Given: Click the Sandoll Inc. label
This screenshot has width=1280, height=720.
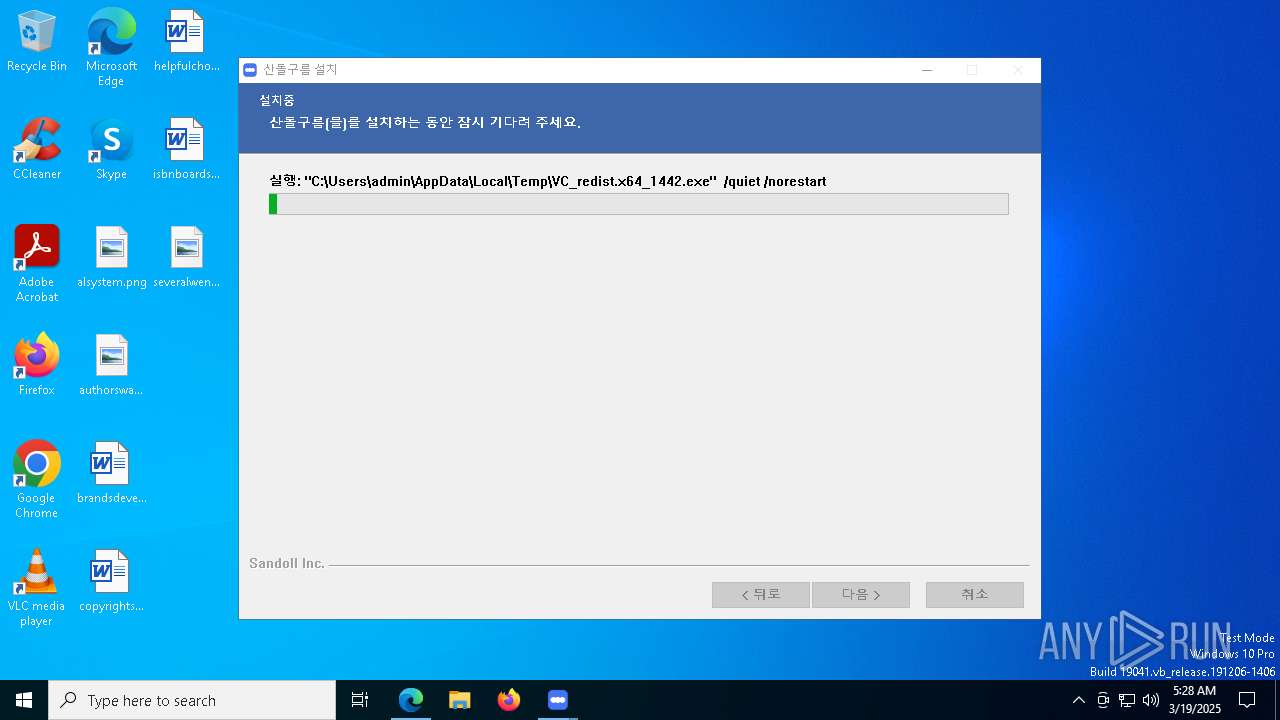Looking at the screenshot, I should pos(287,564).
